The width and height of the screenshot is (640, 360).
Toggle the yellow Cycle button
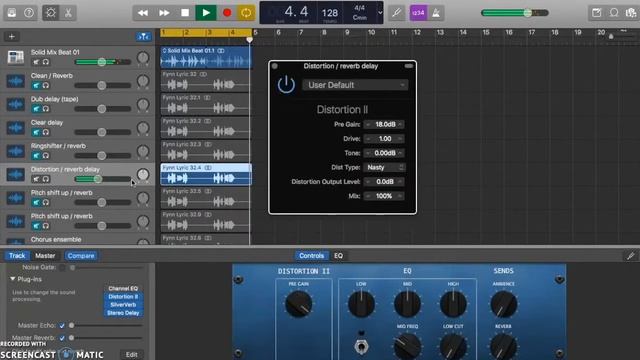246,13
